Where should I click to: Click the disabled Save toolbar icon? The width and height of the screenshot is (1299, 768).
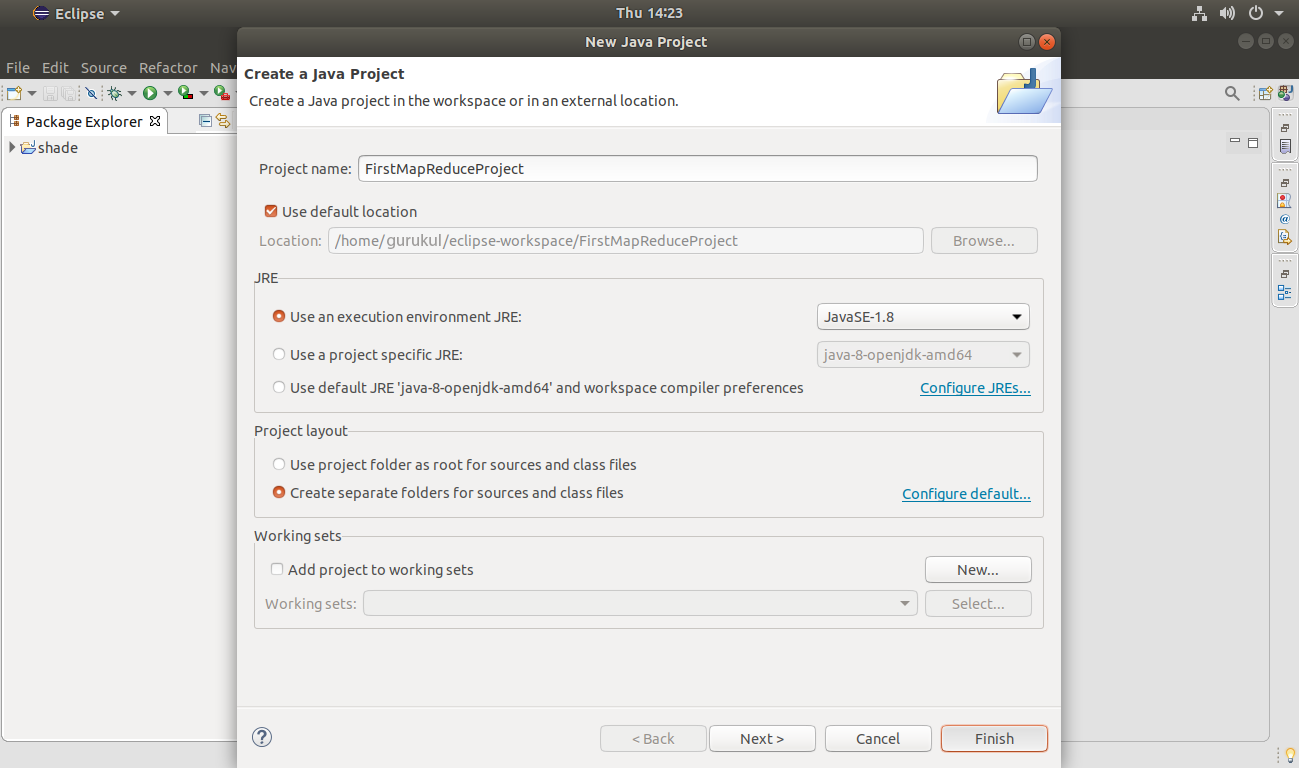click(x=50, y=93)
